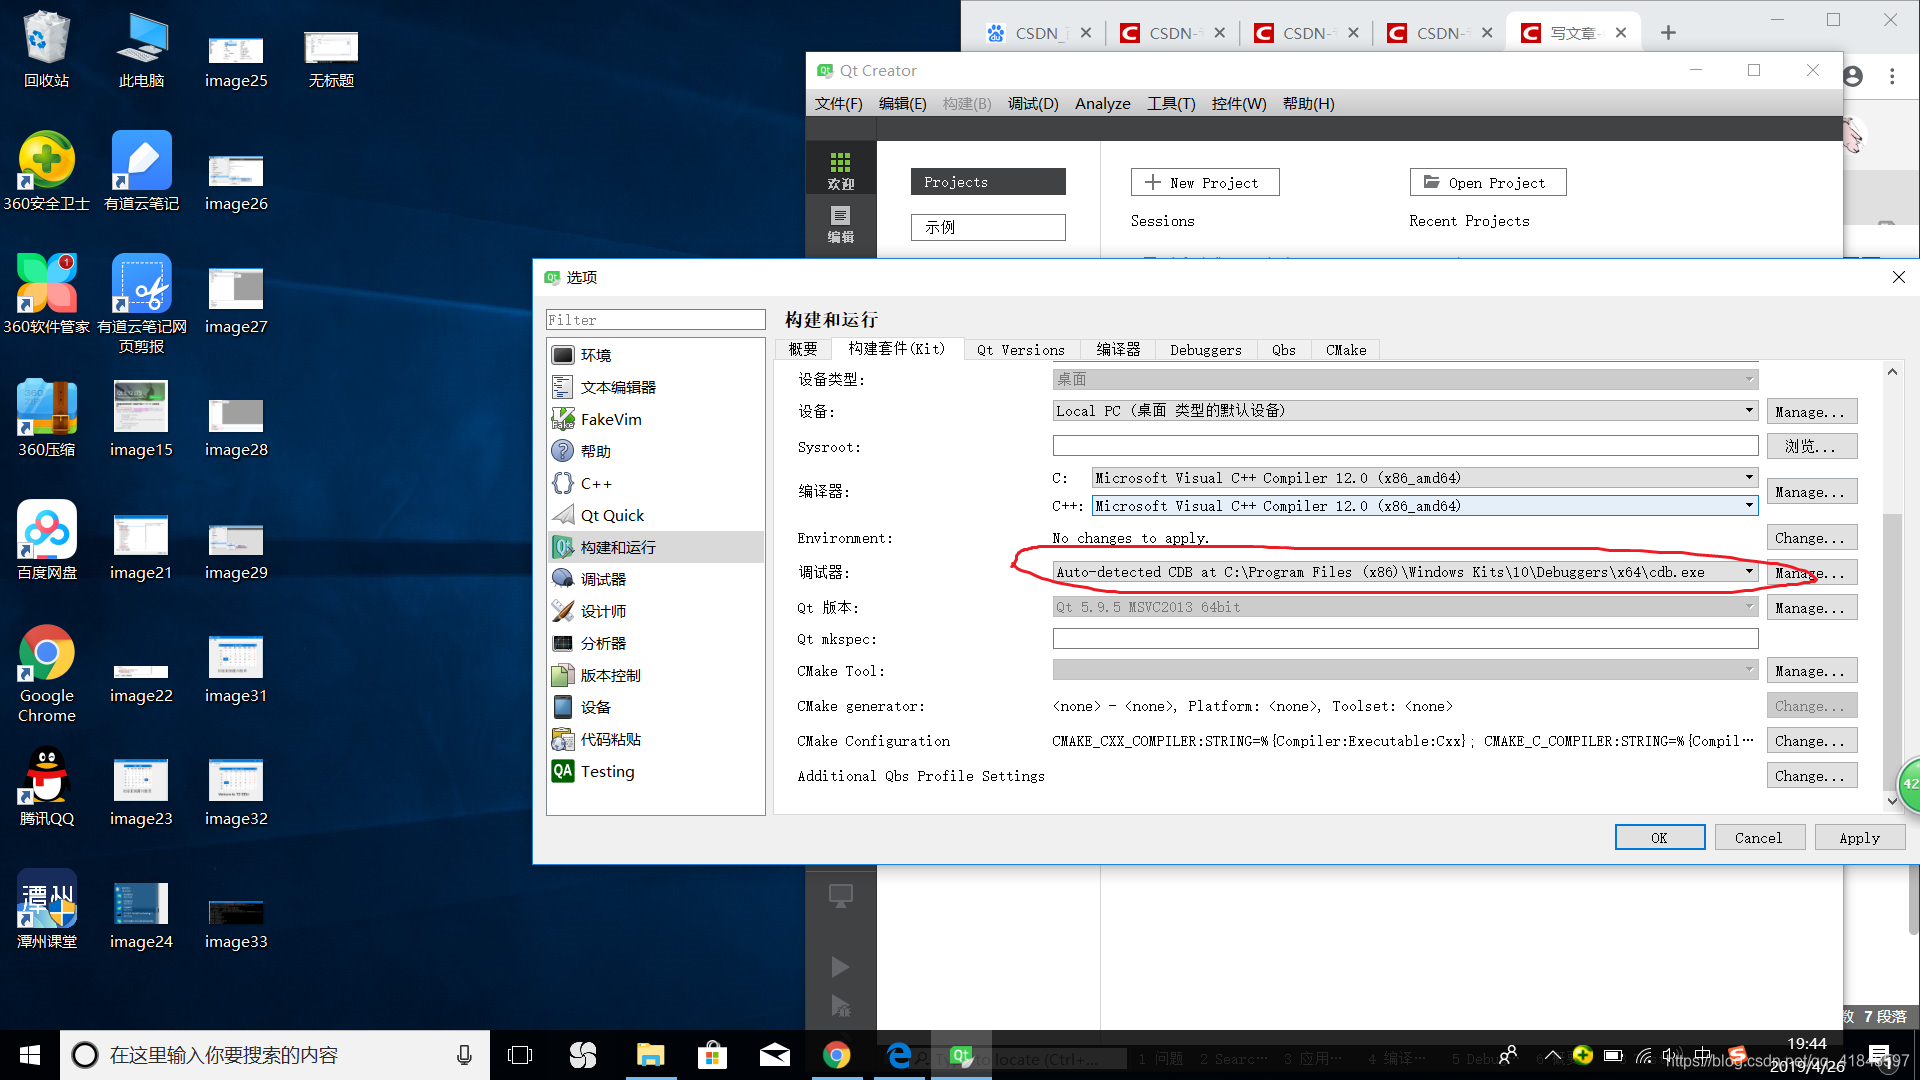This screenshot has width=1920, height=1080.
Task: Click the Filter input field
Action: (654, 320)
